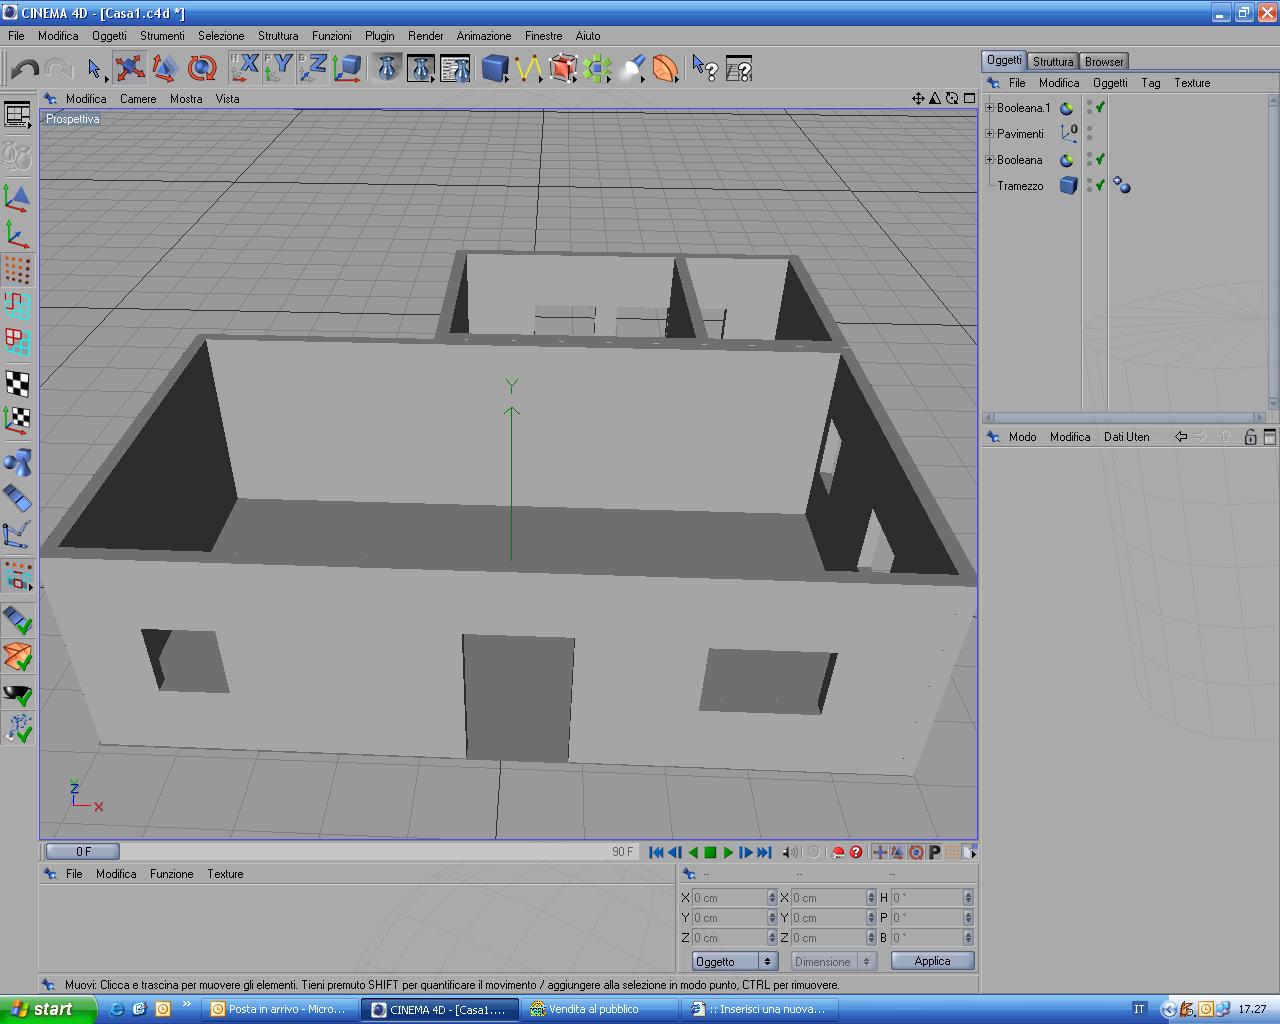
Task: Toggle Z axis lock
Action: [313, 68]
